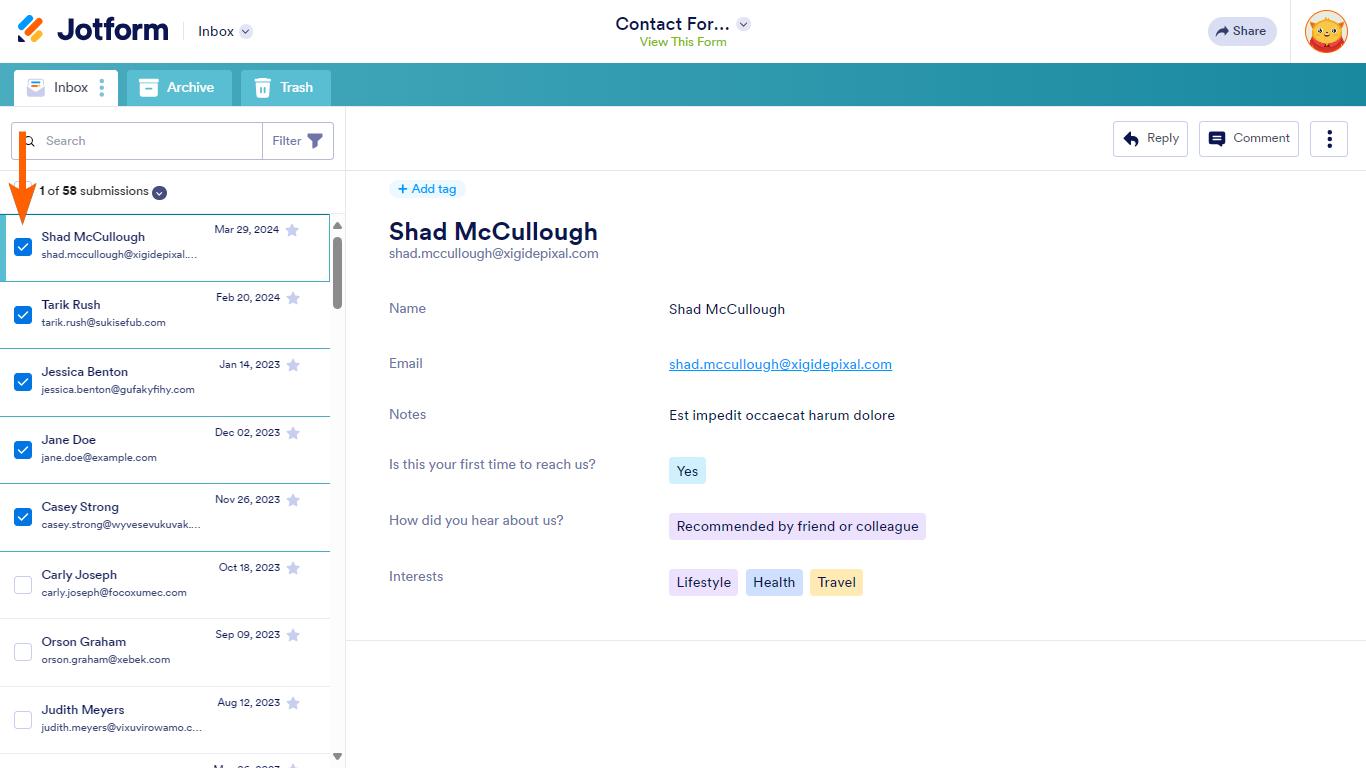Click the search magnifier icon

pyautogui.click(x=29, y=141)
